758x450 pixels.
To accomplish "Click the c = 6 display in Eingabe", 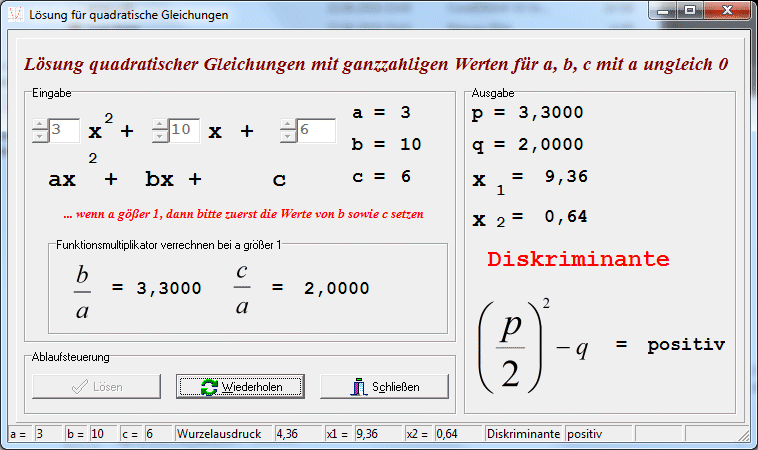I will [381, 176].
